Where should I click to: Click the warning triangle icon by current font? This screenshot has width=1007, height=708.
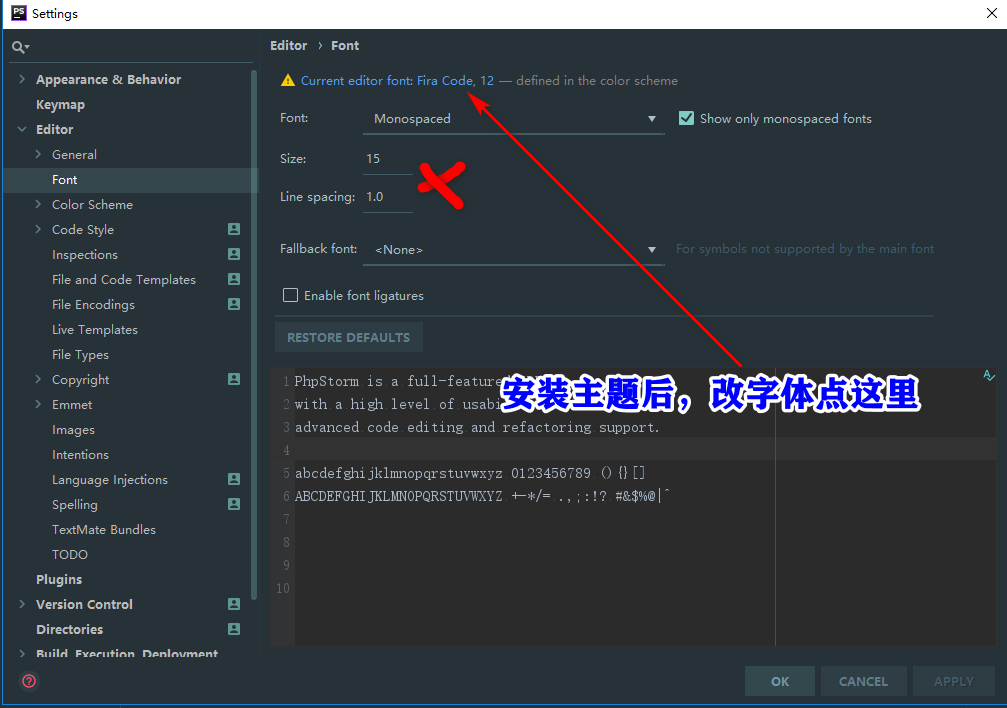point(288,80)
